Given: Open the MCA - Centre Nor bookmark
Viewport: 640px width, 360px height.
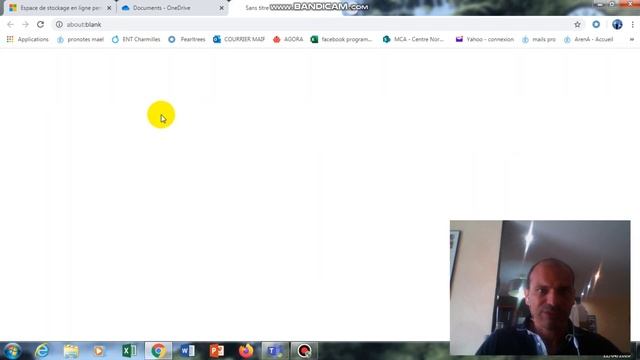Looking at the screenshot, I should (413, 39).
